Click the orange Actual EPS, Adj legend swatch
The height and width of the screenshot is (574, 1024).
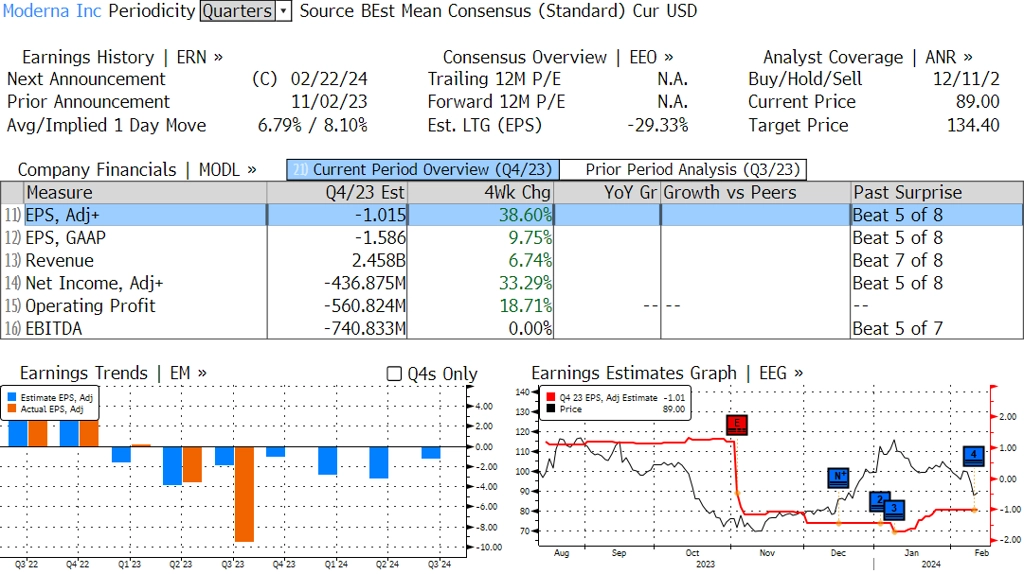pyautogui.click(x=12, y=409)
